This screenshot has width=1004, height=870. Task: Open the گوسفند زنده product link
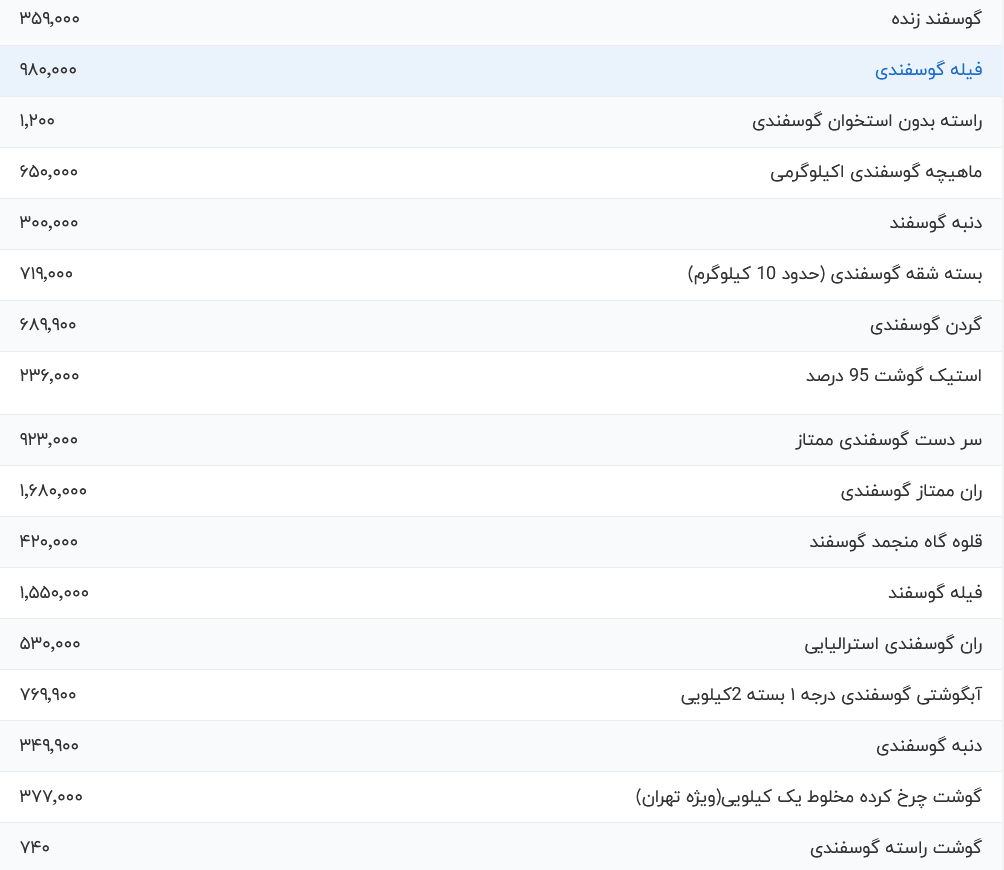click(935, 19)
